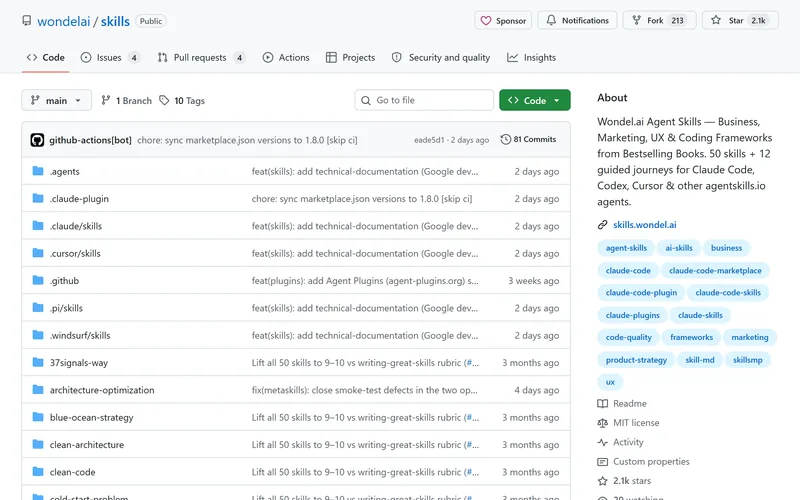Click the folder icon for .agents
This screenshot has width=800, height=500.
[38, 171]
